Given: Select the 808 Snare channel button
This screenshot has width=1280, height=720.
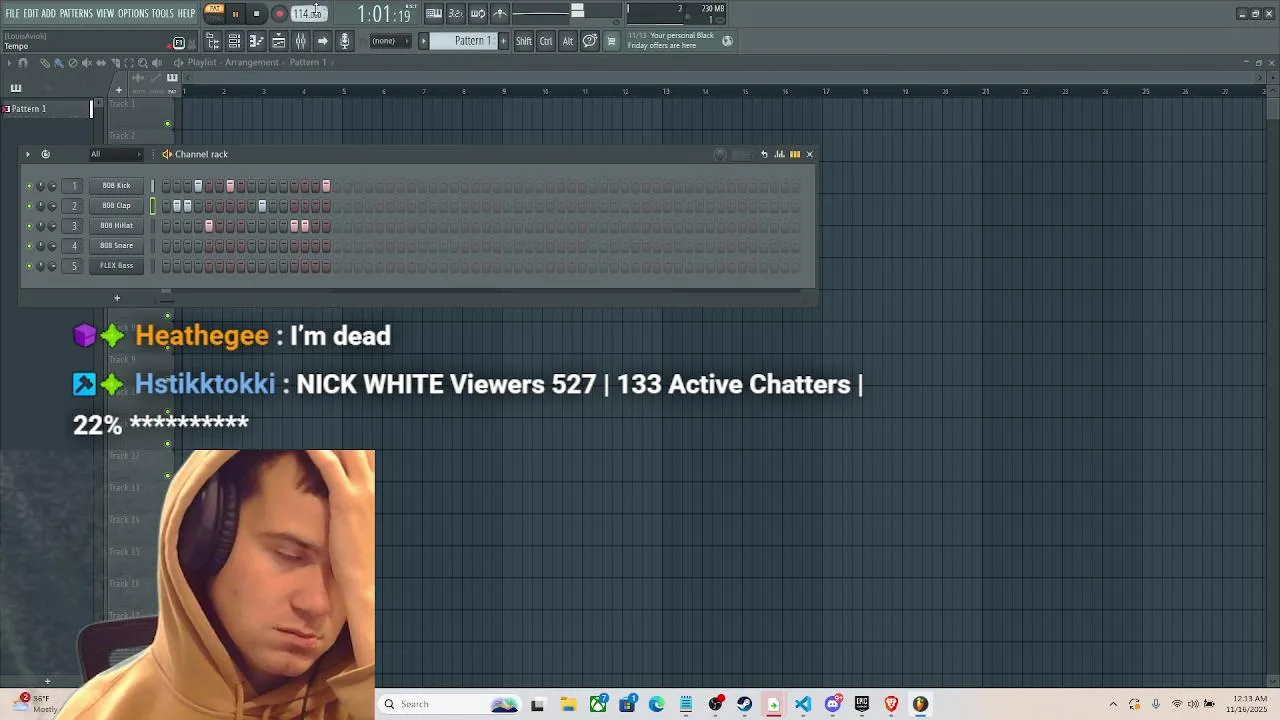Looking at the screenshot, I should 116,245.
